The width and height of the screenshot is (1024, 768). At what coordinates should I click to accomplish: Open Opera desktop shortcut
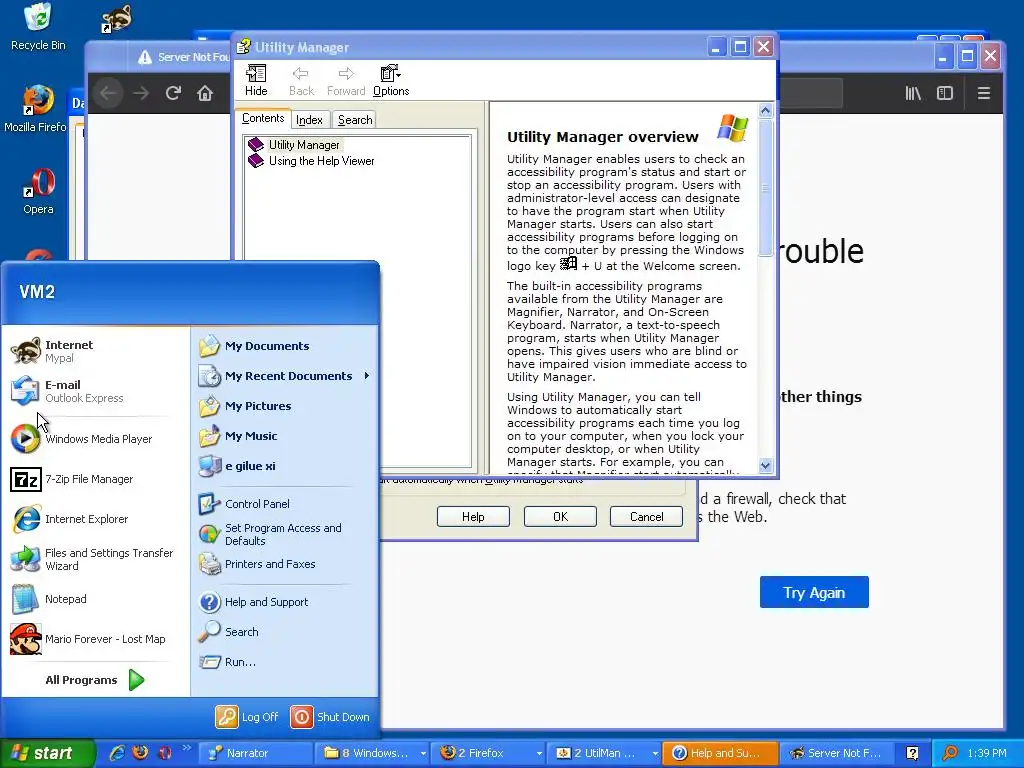tap(38, 191)
